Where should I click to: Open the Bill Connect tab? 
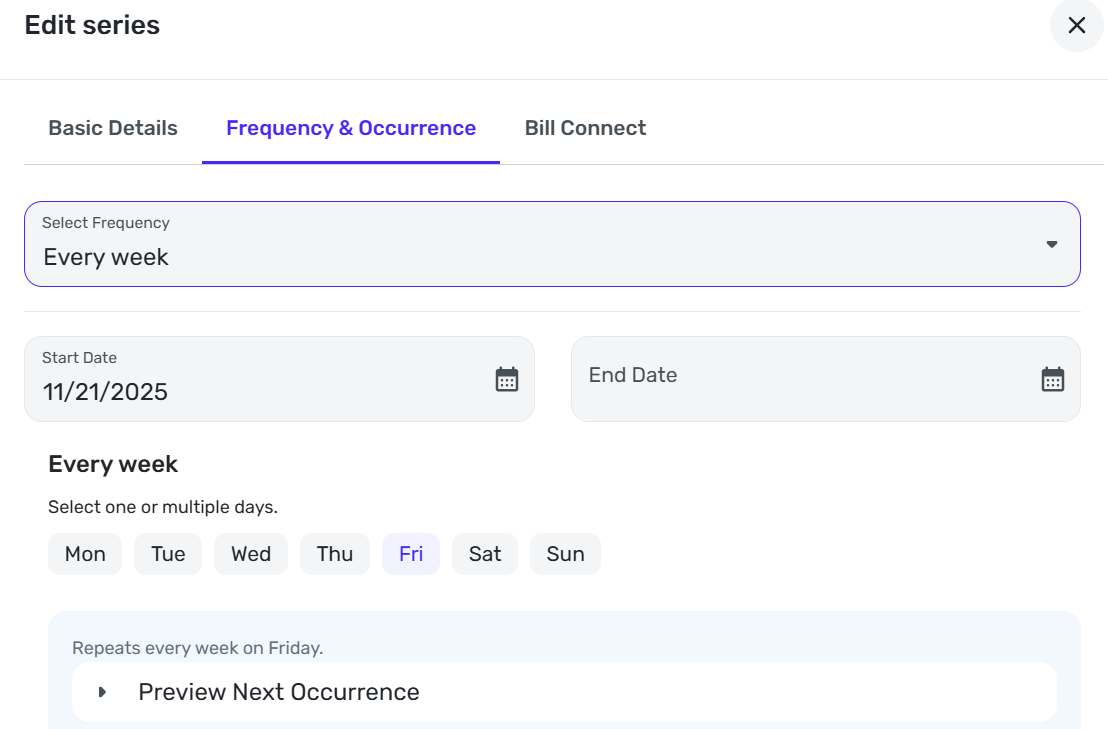click(585, 128)
